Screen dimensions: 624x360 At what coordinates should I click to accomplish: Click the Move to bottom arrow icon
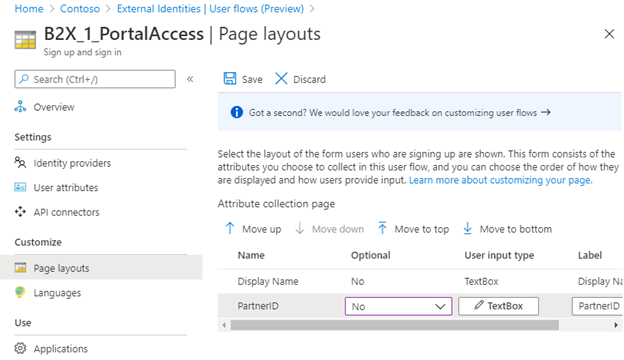point(468,228)
